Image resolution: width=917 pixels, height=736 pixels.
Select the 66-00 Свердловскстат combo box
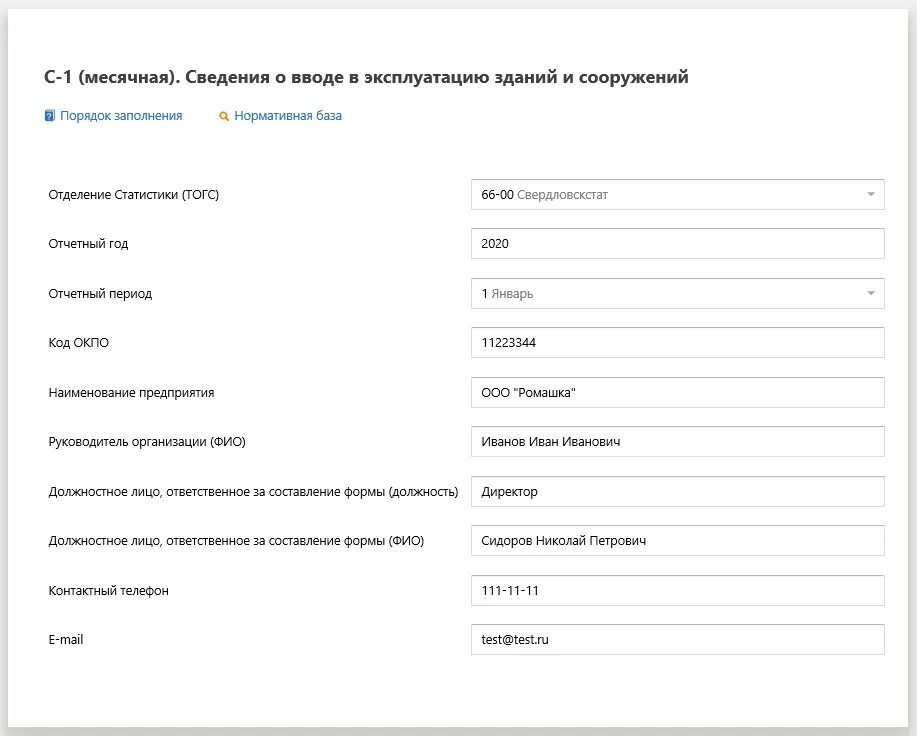point(678,195)
